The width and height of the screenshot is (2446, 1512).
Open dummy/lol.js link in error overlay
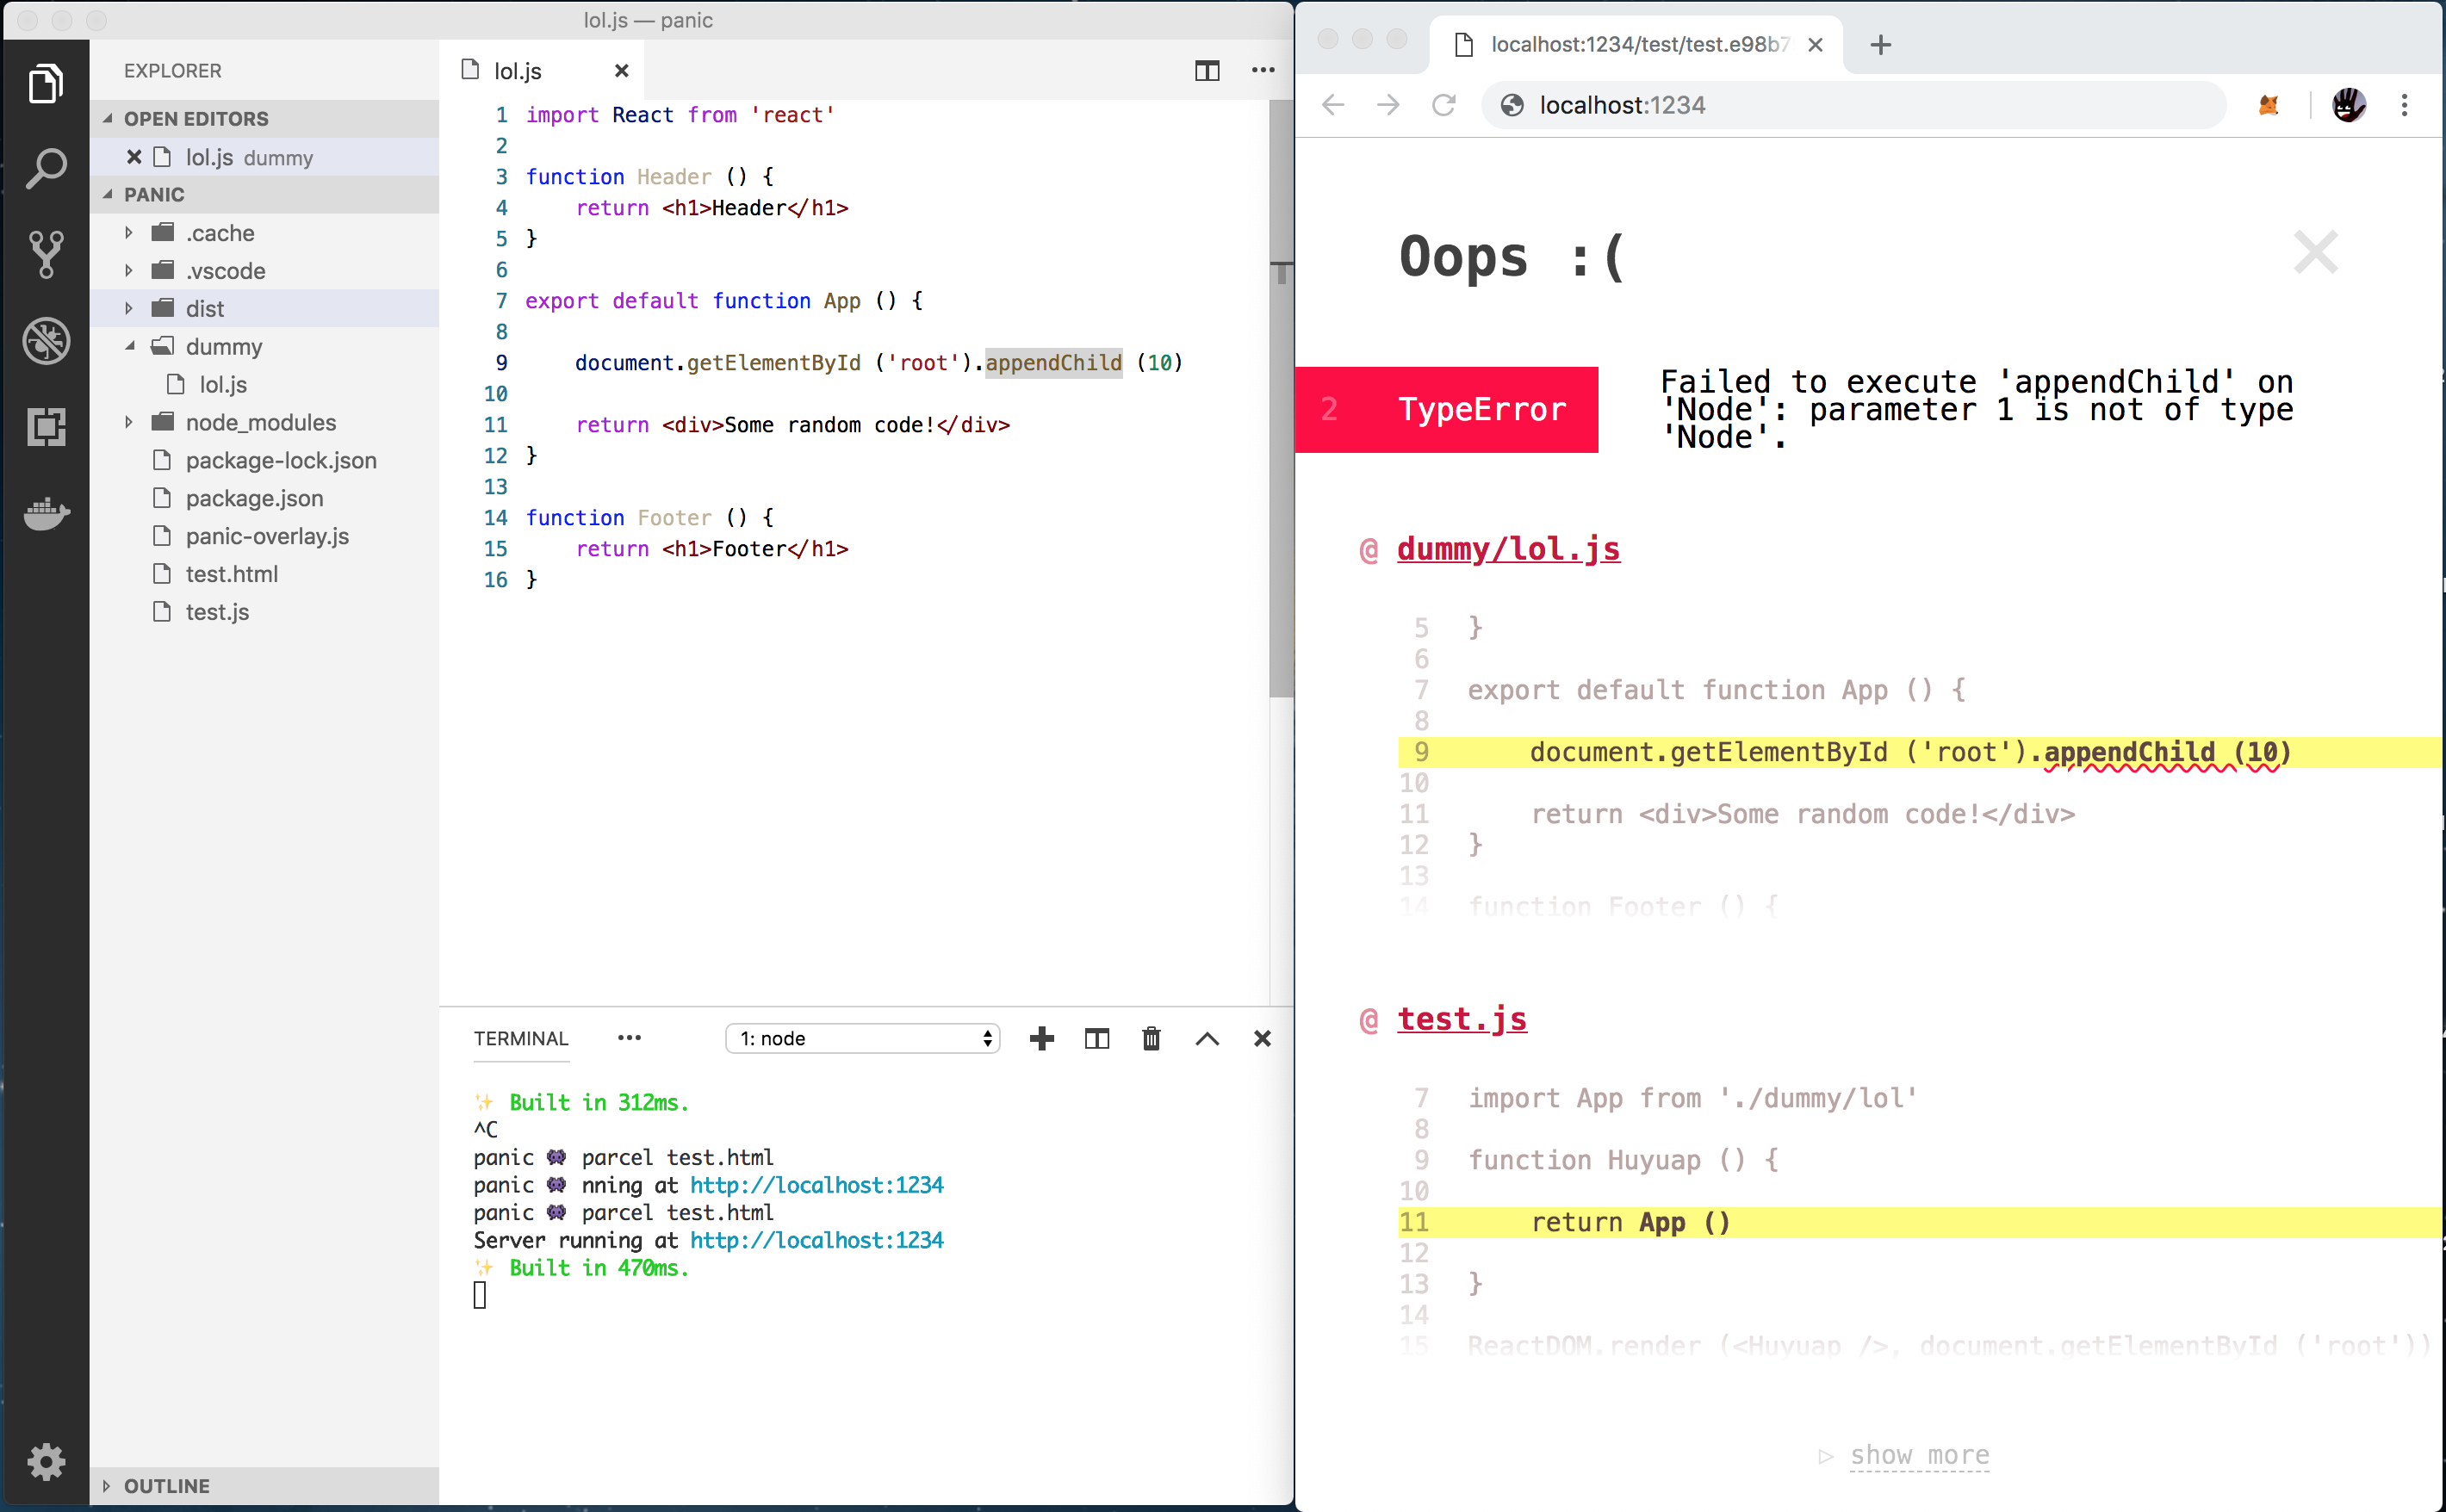click(1508, 549)
